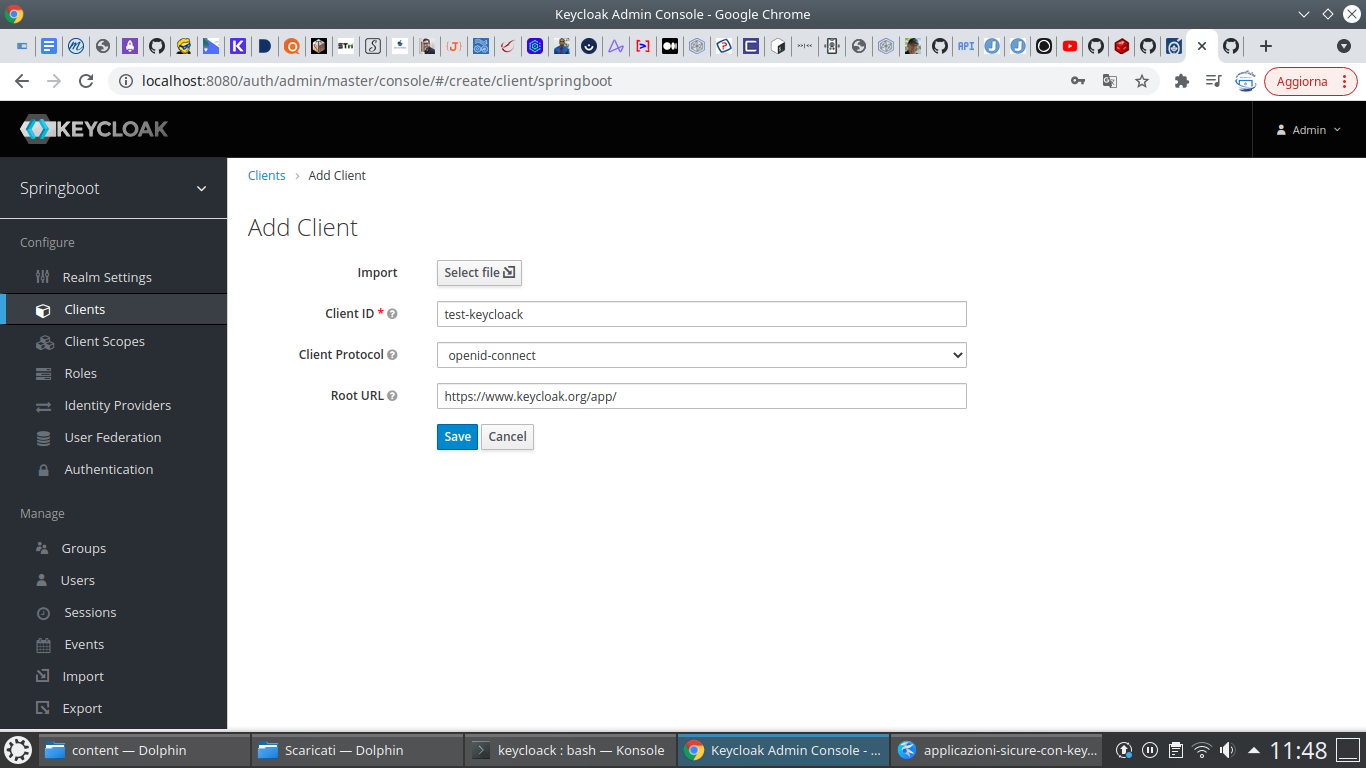1366x768 pixels.
Task: Expand hidden system tray icons arrow
Action: click(1252, 750)
